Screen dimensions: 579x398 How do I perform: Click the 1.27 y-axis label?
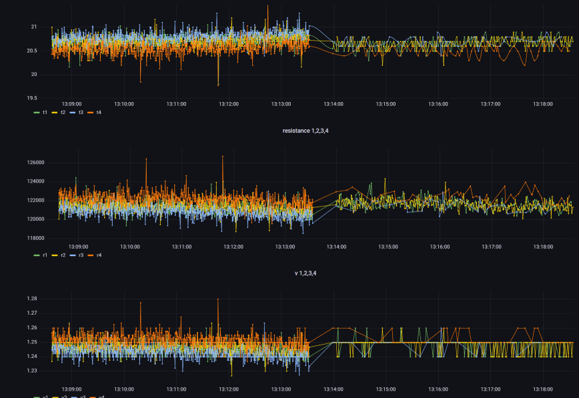[x=32, y=313]
